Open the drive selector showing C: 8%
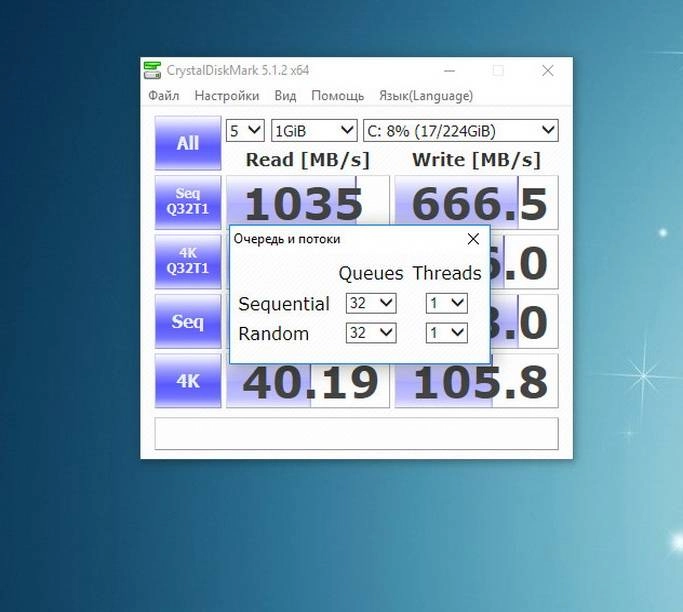 [461, 130]
